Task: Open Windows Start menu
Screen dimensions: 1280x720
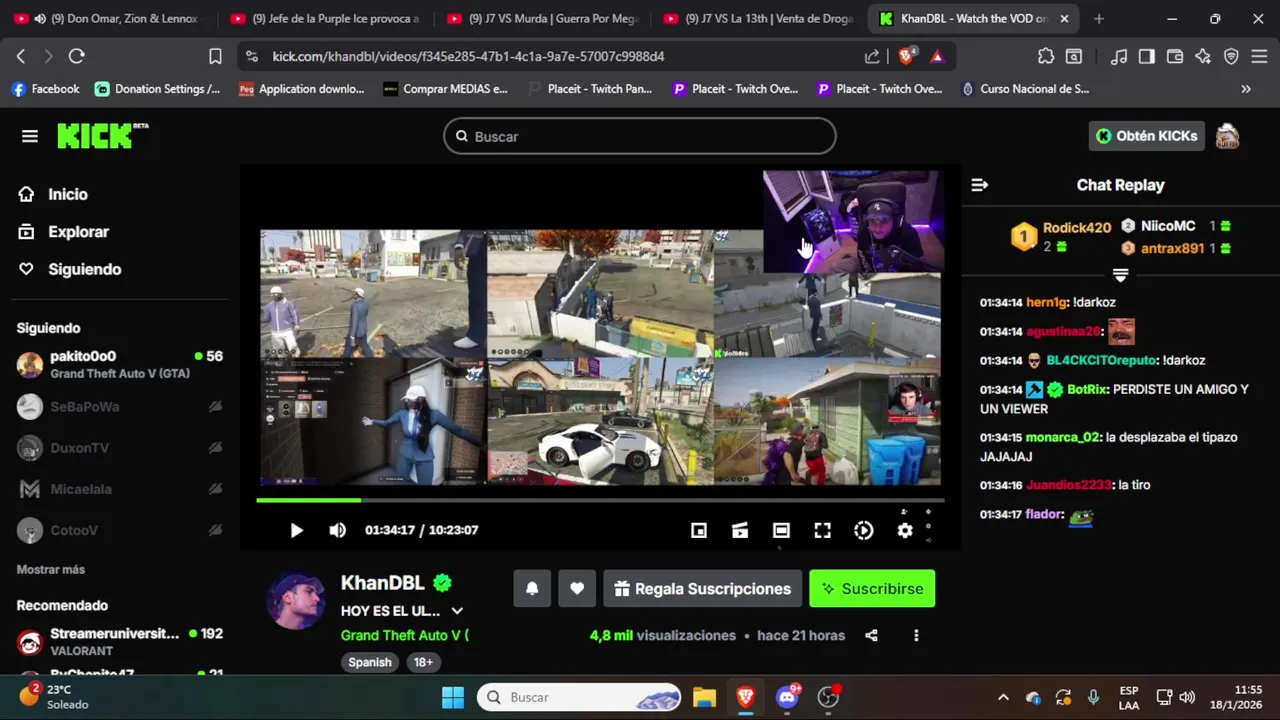Action: click(453, 697)
